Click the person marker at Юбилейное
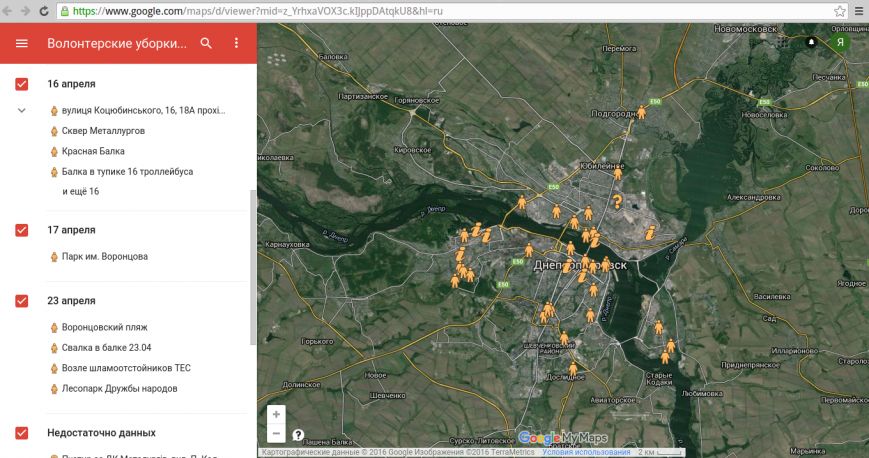 617,172
